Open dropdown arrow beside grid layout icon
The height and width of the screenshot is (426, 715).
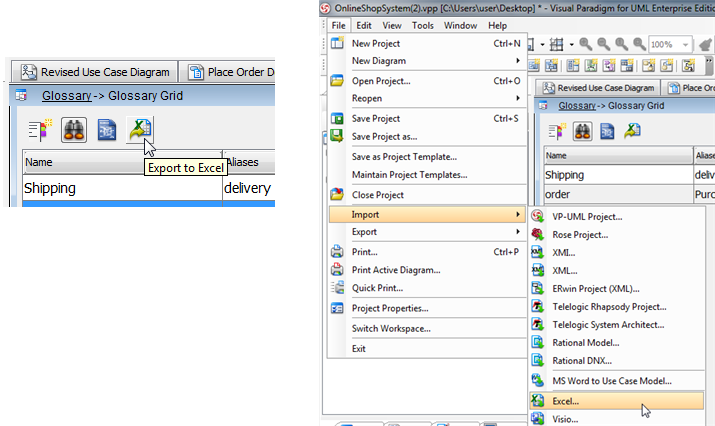point(571,45)
